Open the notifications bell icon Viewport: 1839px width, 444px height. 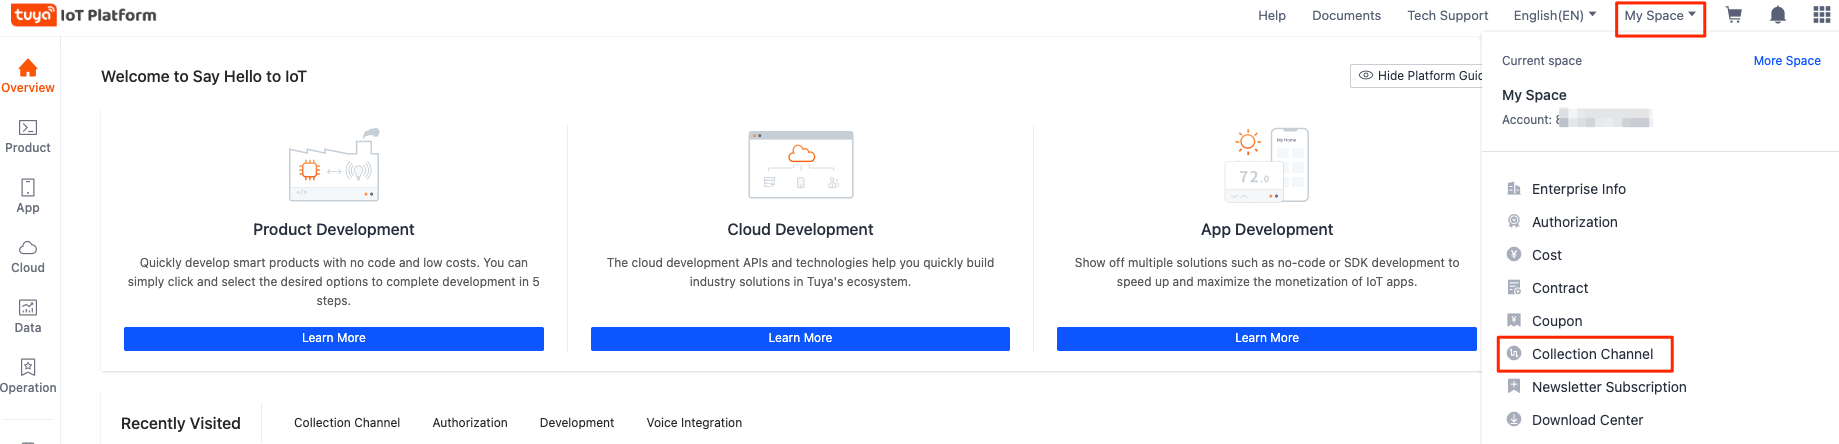[x=1778, y=15]
